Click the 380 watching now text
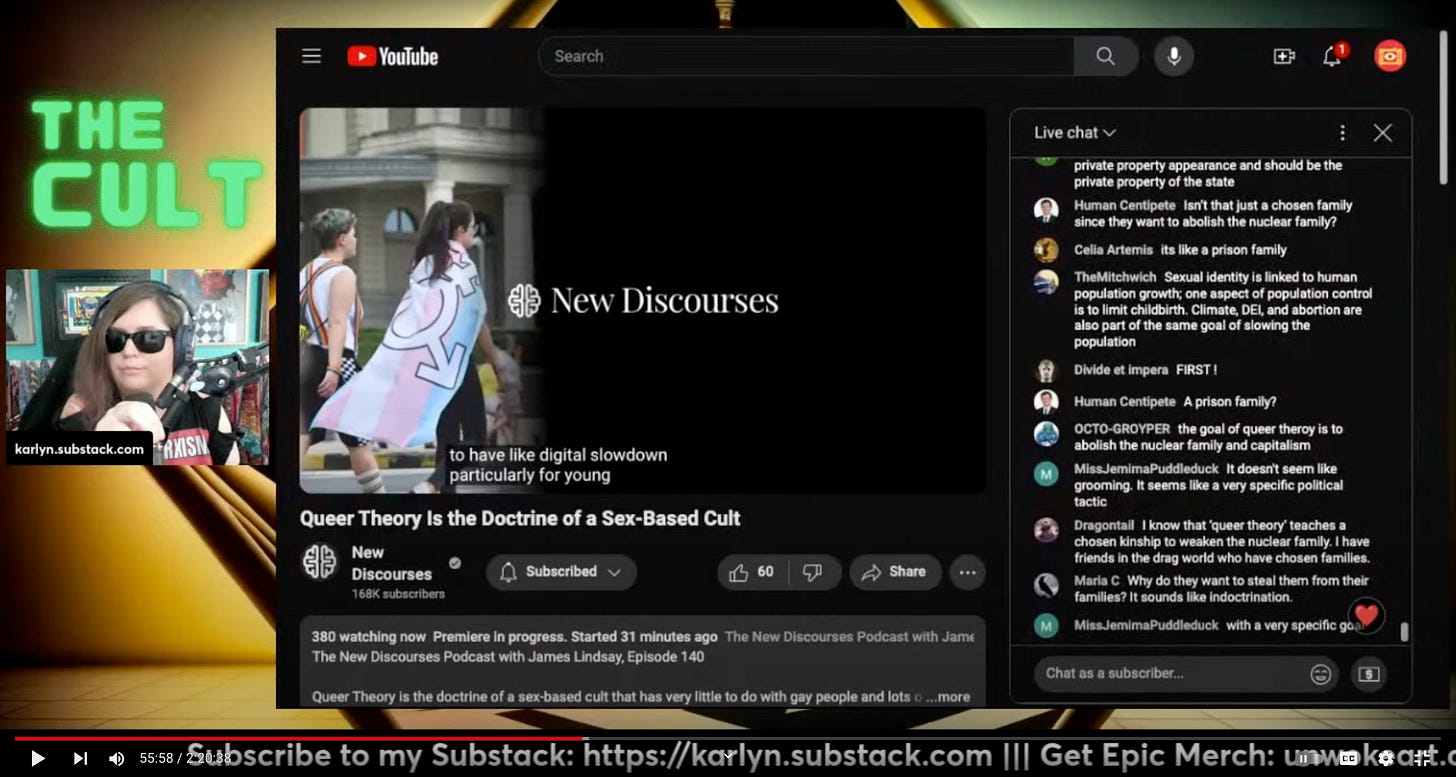The image size is (1456, 777). tap(369, 636)
